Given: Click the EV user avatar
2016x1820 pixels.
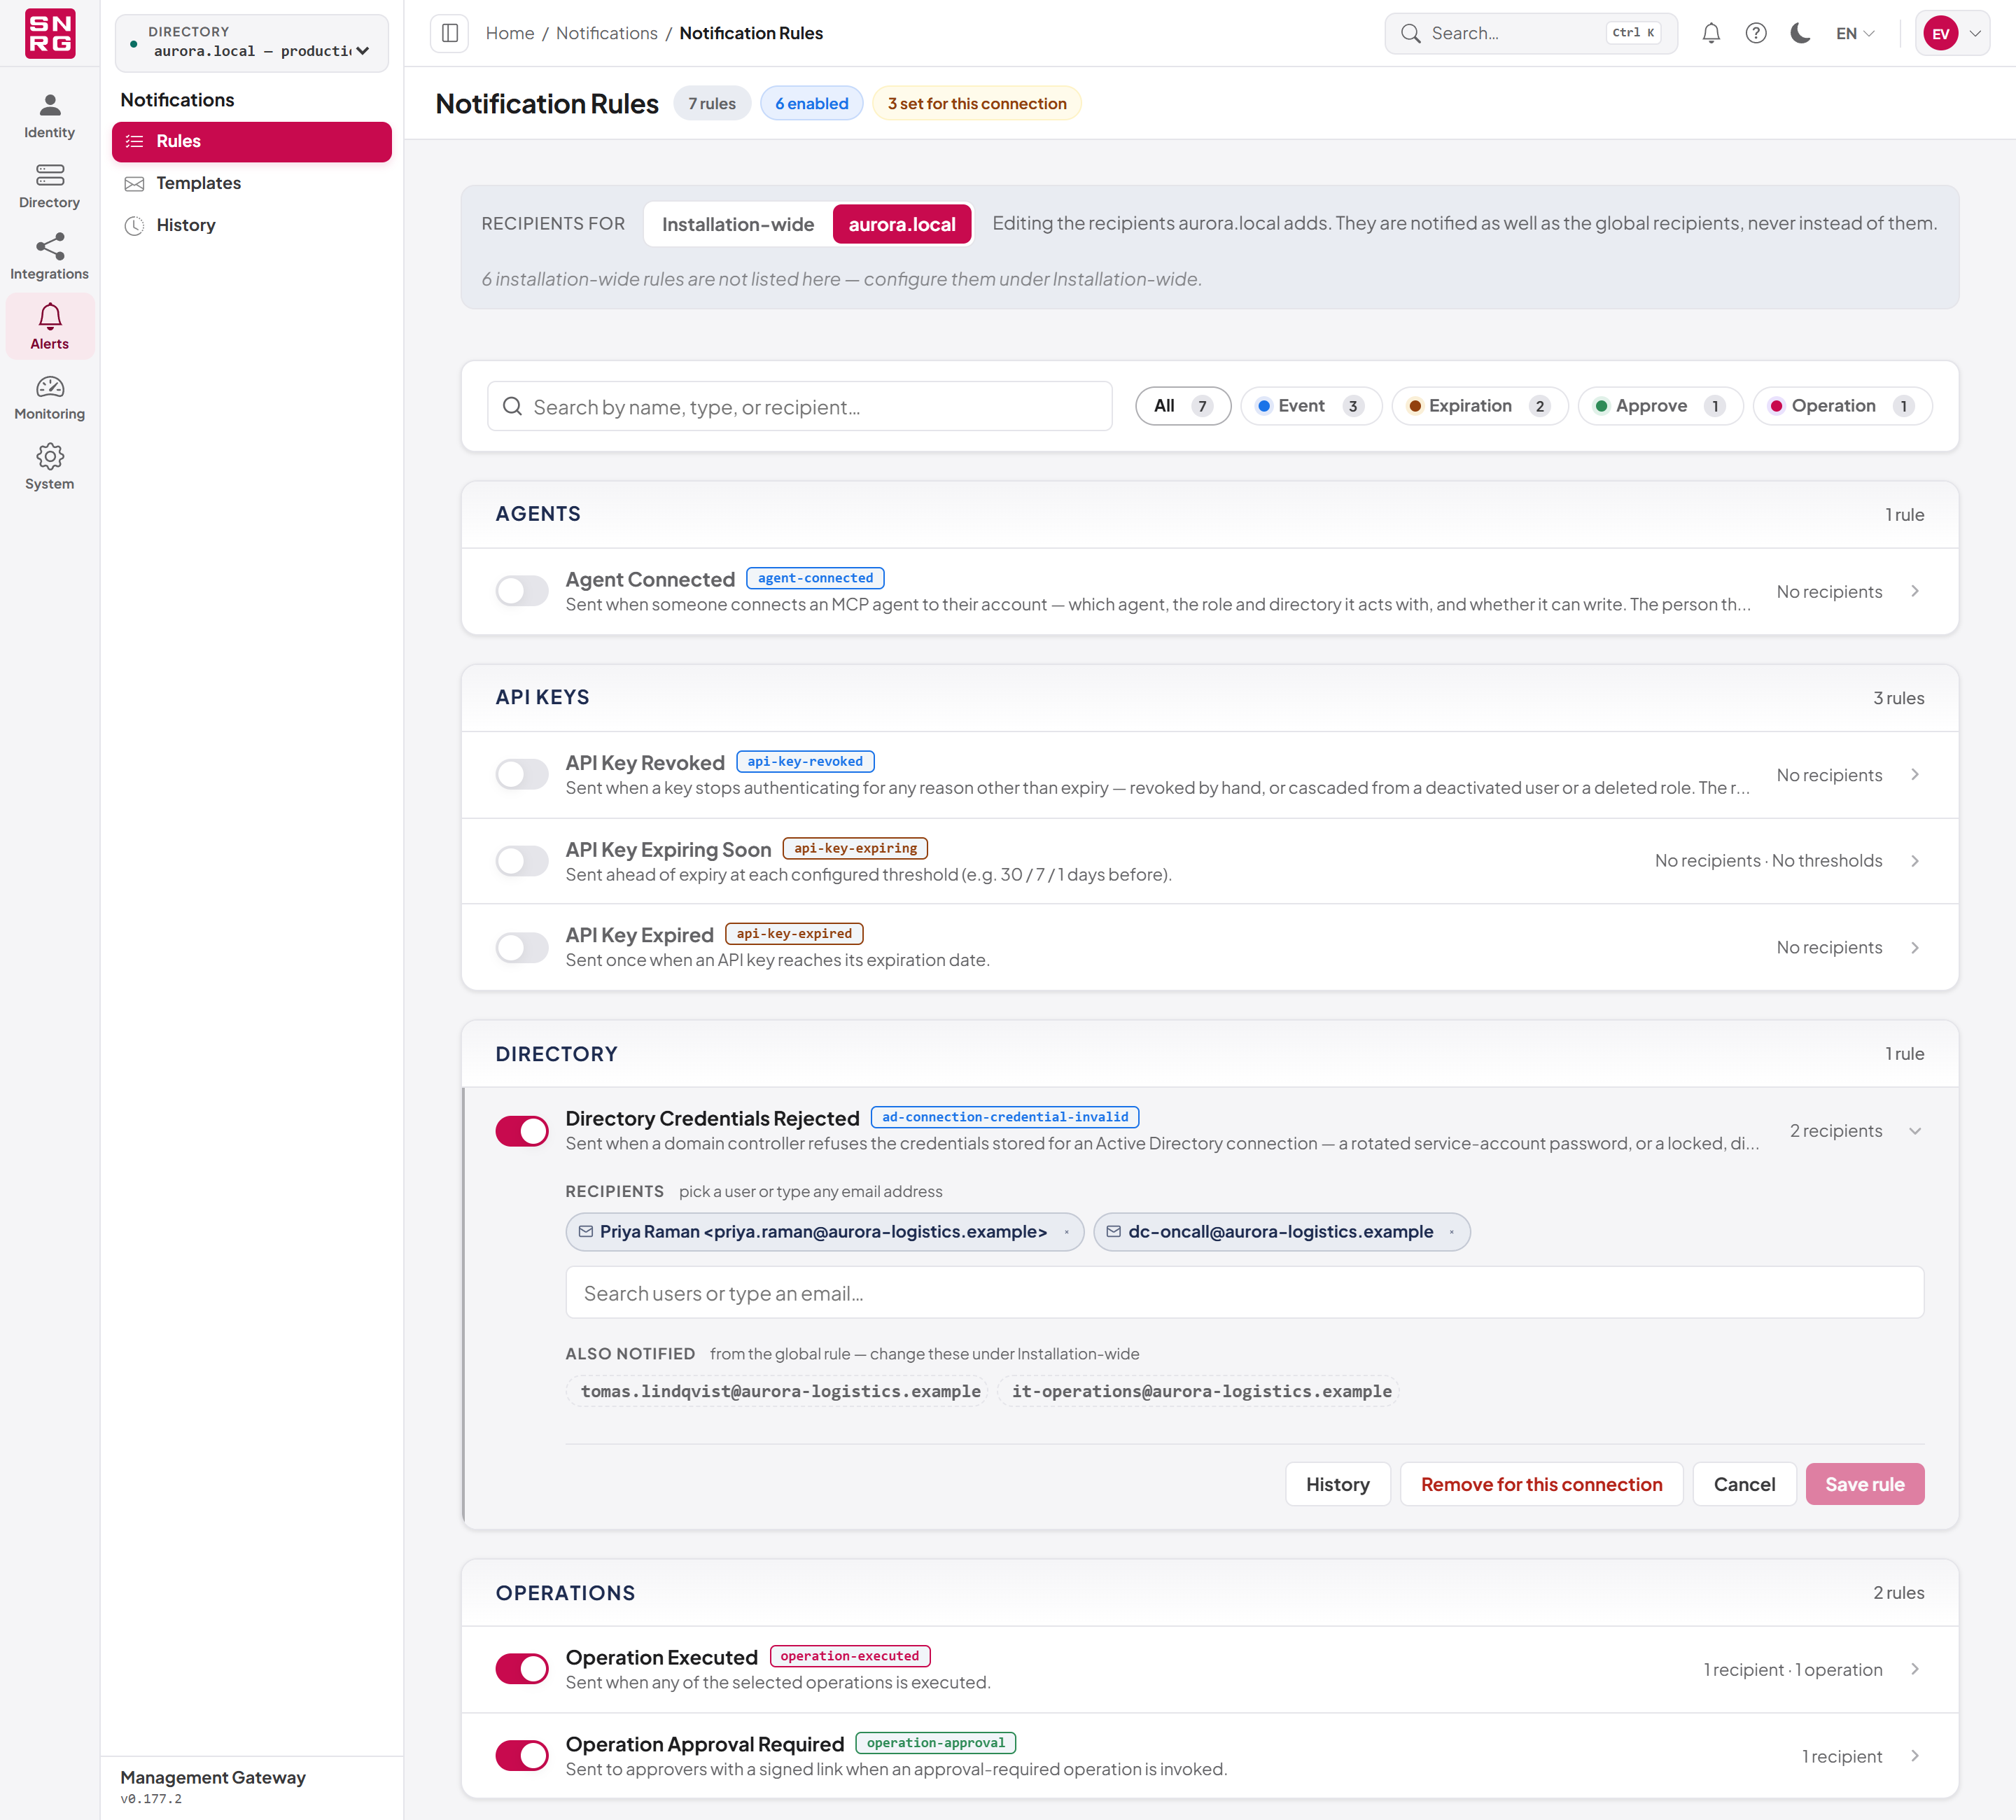Looking at the screenshot, I should (1940, 33).
